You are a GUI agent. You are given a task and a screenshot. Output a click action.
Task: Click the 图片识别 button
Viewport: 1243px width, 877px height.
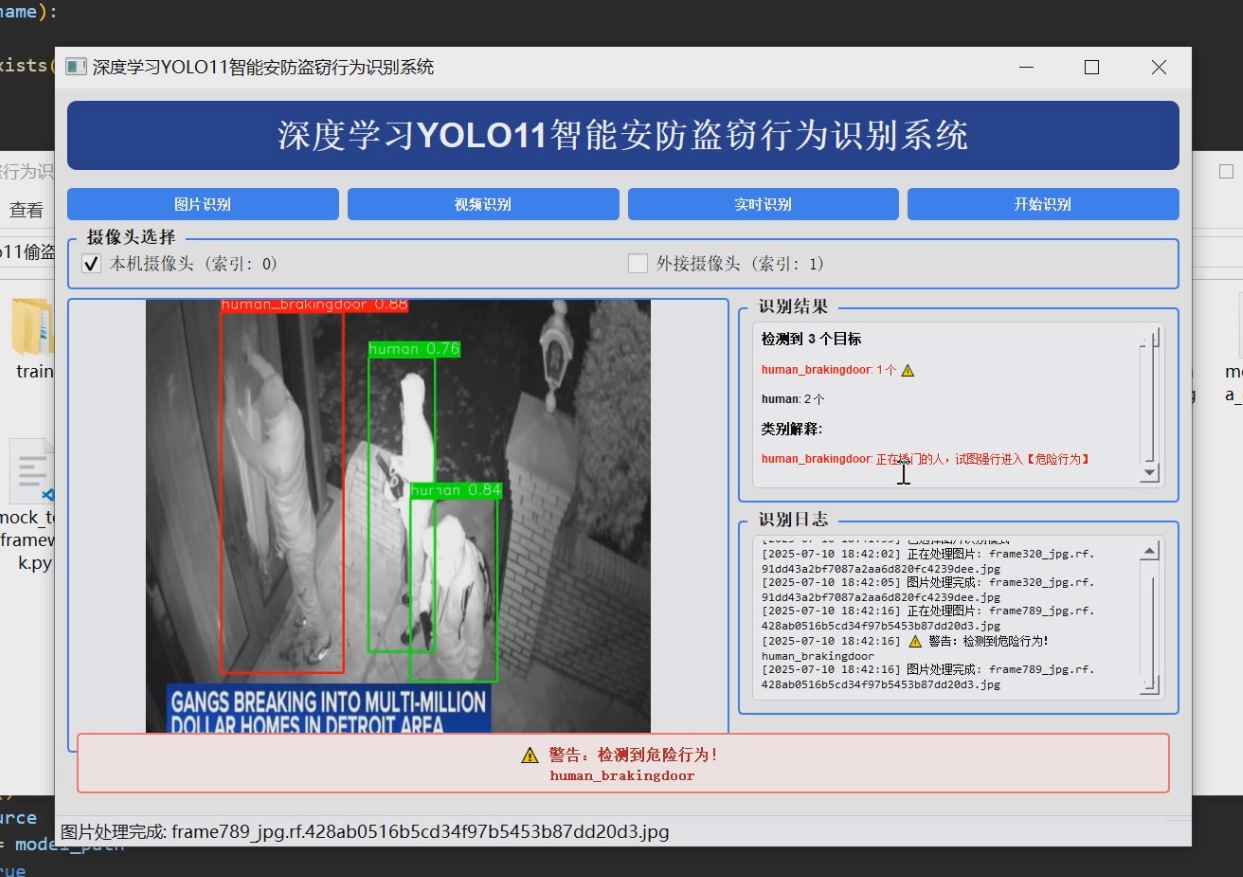point(203,204)
